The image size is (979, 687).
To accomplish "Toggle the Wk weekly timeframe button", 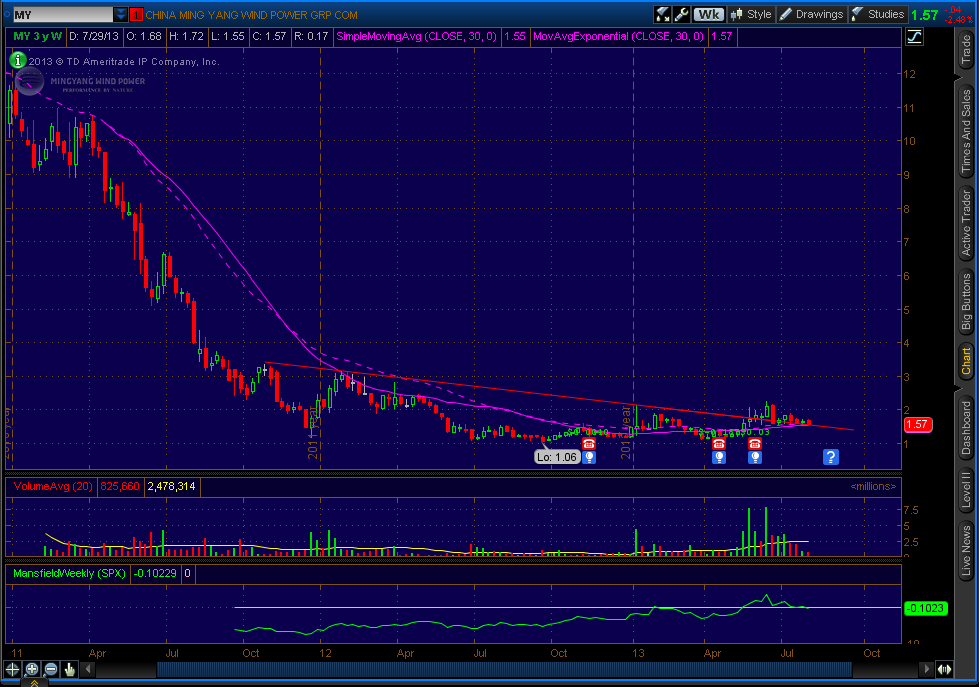I will click(709, 14).
